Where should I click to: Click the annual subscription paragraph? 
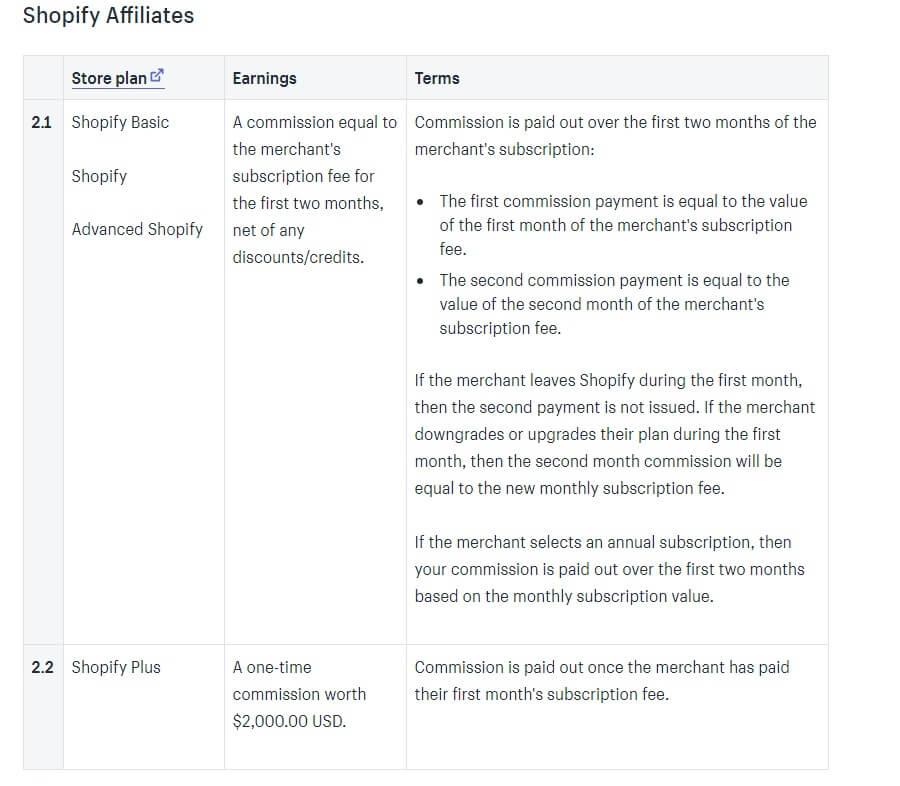[610, 569]
